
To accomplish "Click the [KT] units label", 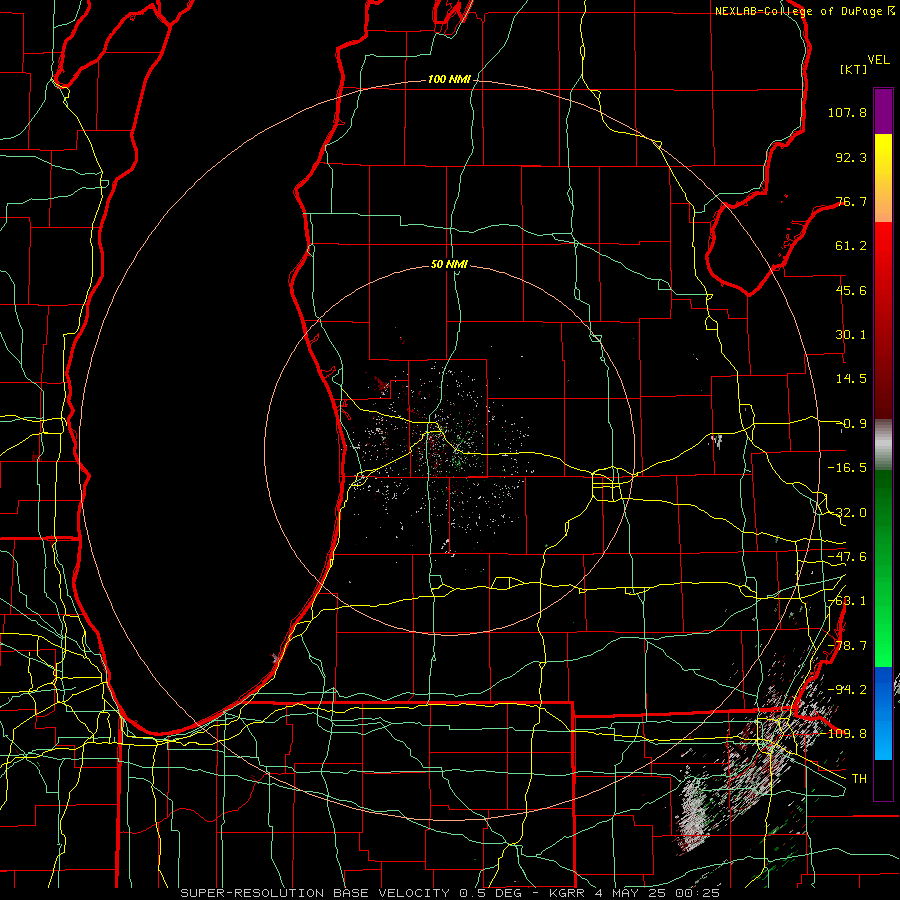I will (854, 69).
